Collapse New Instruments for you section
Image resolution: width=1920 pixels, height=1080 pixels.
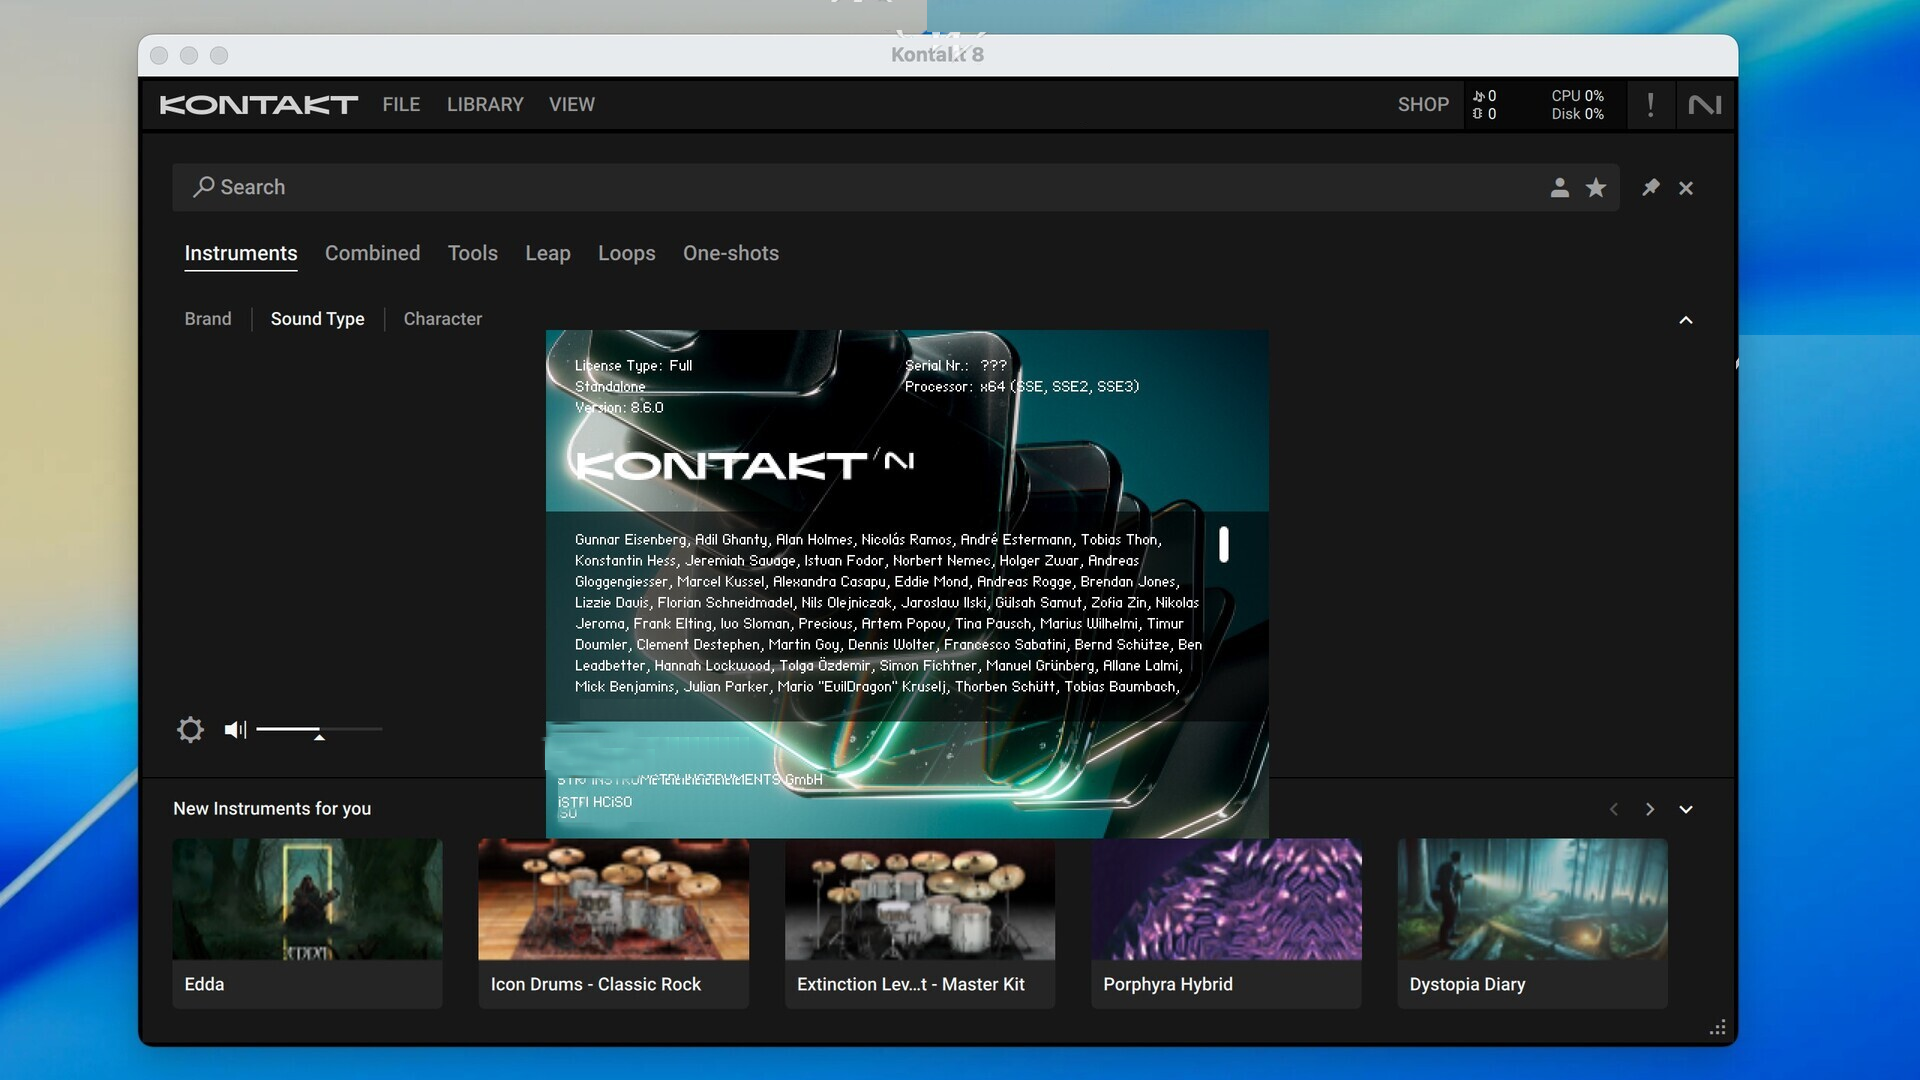pyautogui.click(x=1686, y=809)
